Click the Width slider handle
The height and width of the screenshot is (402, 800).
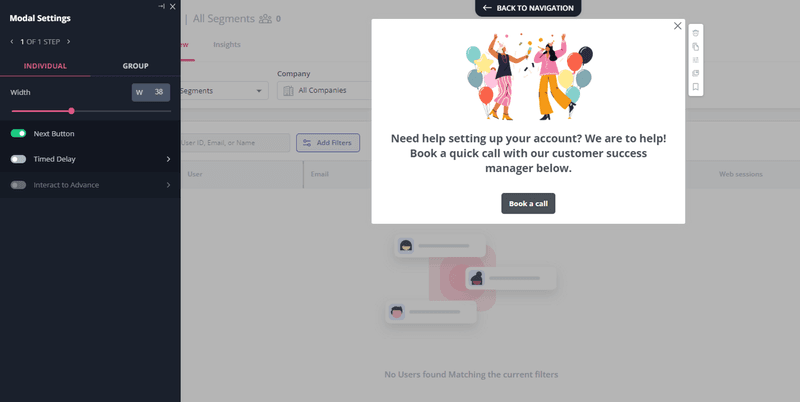click(71, 111)
